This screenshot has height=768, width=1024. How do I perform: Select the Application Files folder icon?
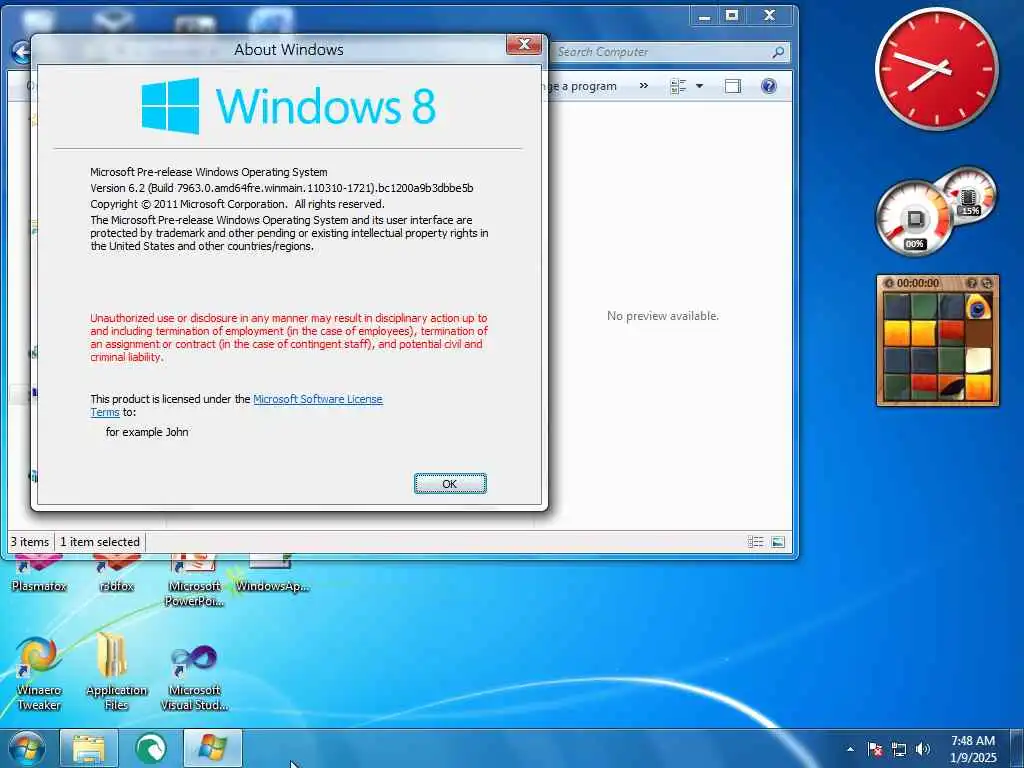116,673
